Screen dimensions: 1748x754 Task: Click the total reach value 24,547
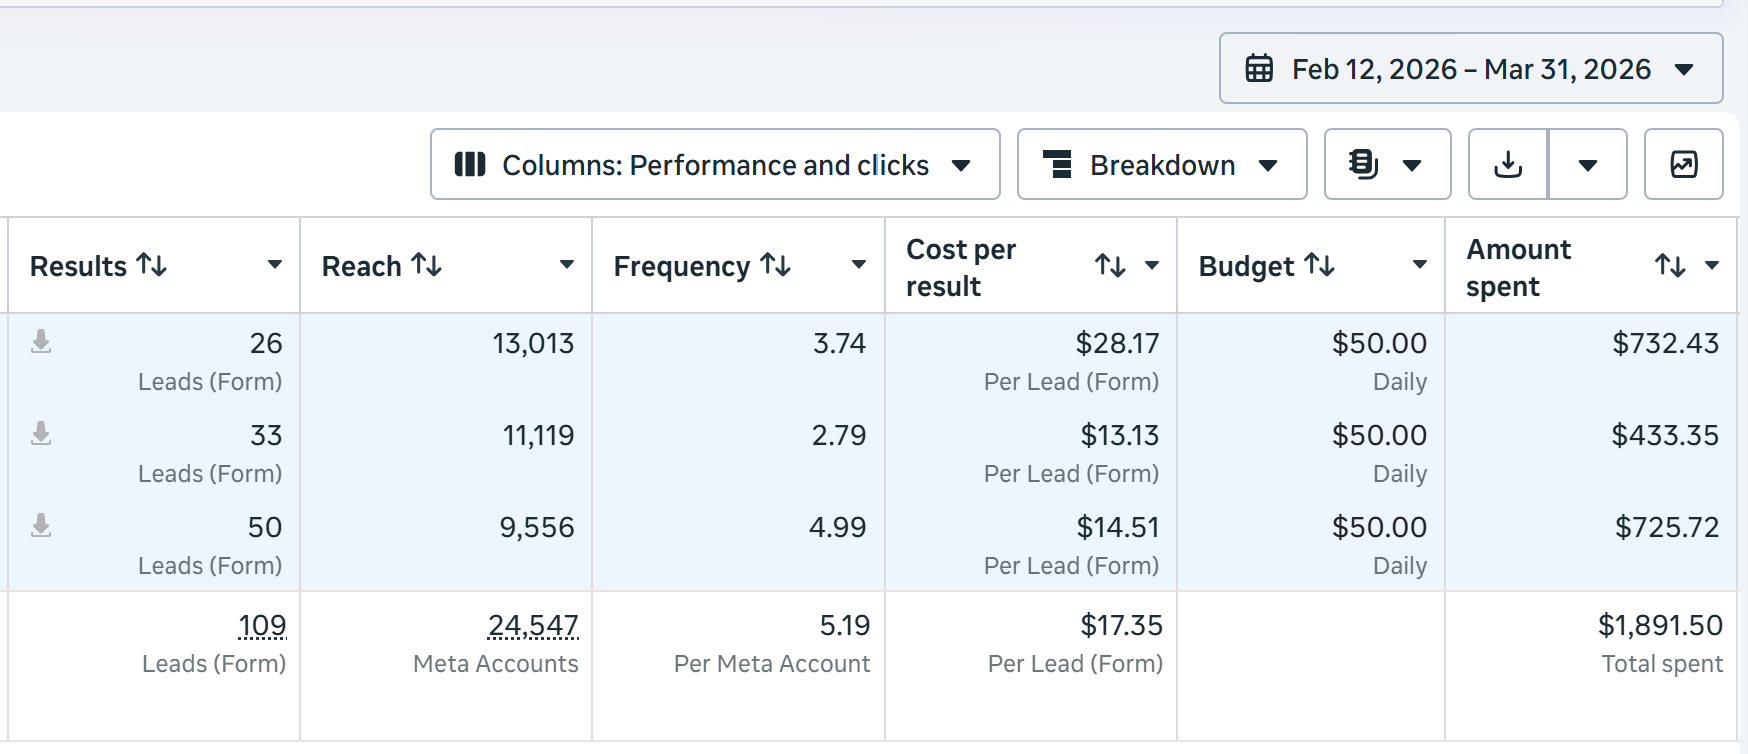tap(533, 626)
